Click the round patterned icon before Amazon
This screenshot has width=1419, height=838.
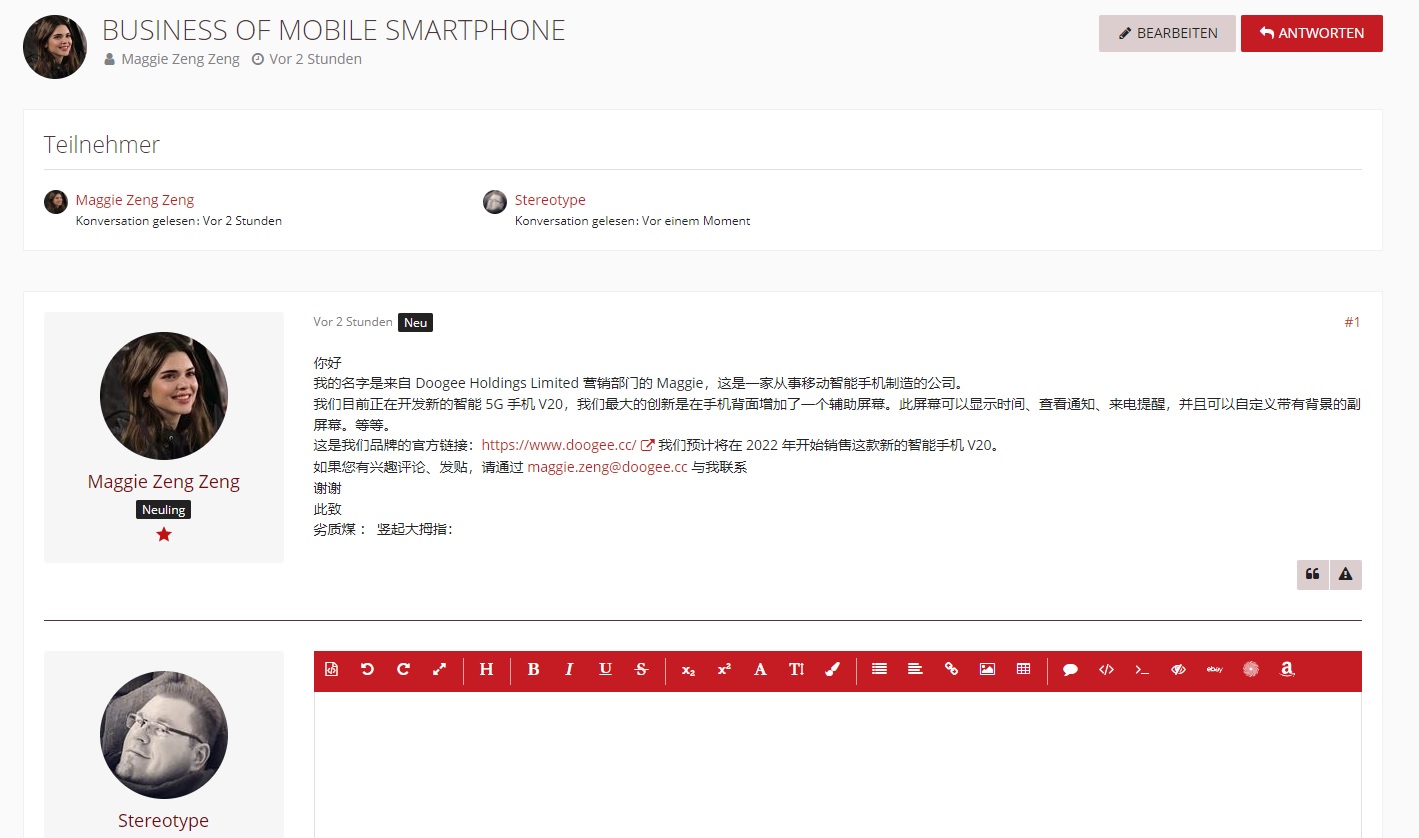pos(1250,669)
